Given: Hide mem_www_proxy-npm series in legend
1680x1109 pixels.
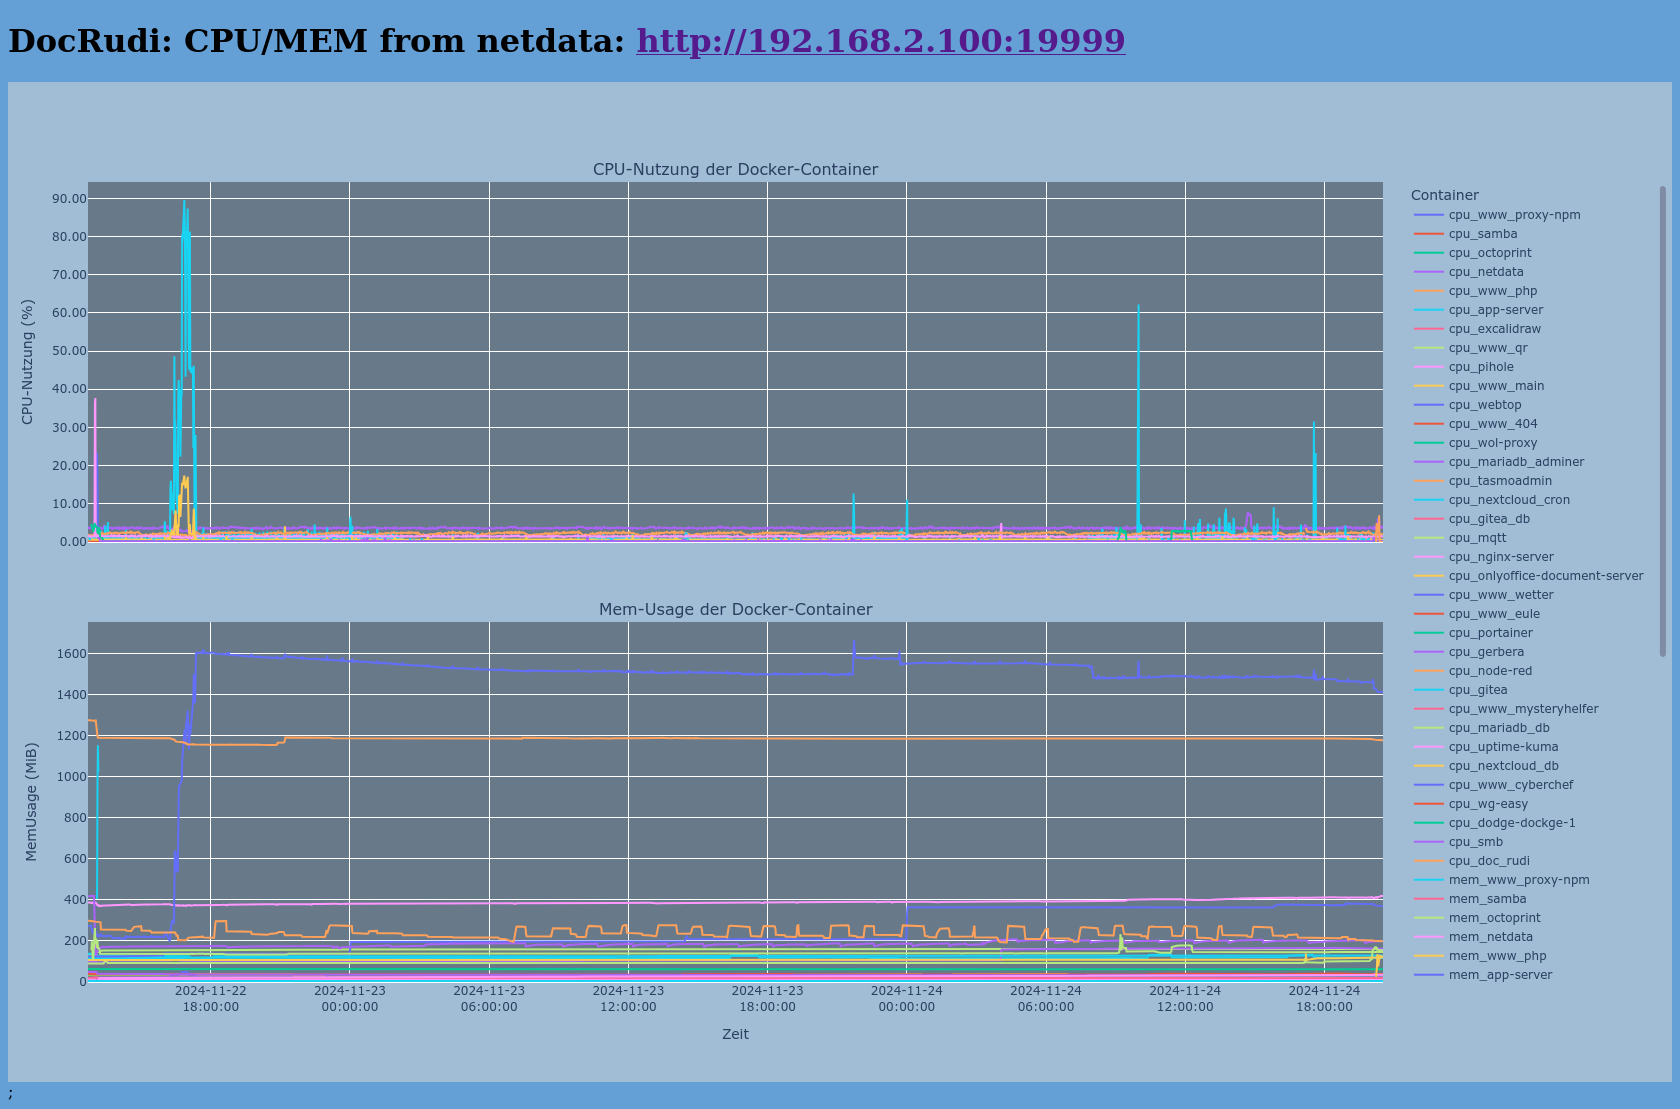Looking at the screenshot, I should [1518, 880].
